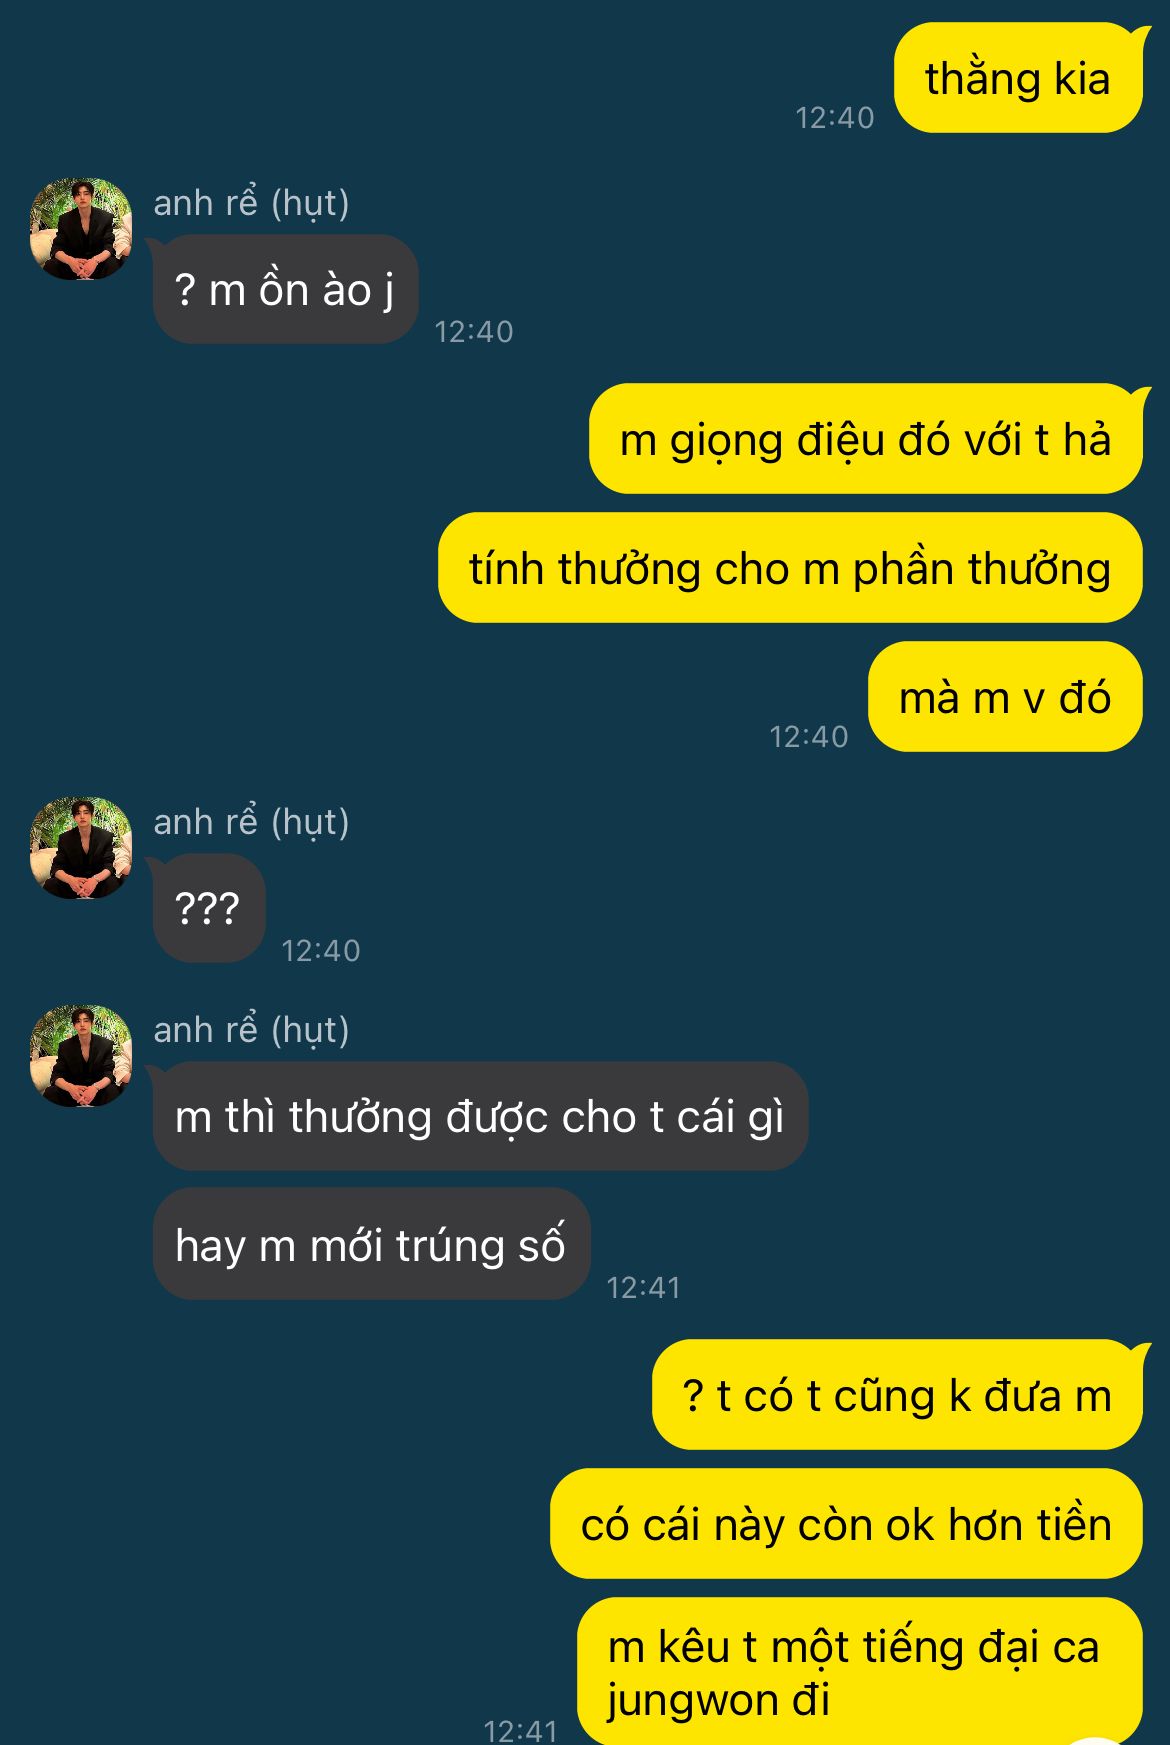Select the '? t có t cũng k đưa m' message
This screenshot has height=1745, width=1170.
point(897,1394)
